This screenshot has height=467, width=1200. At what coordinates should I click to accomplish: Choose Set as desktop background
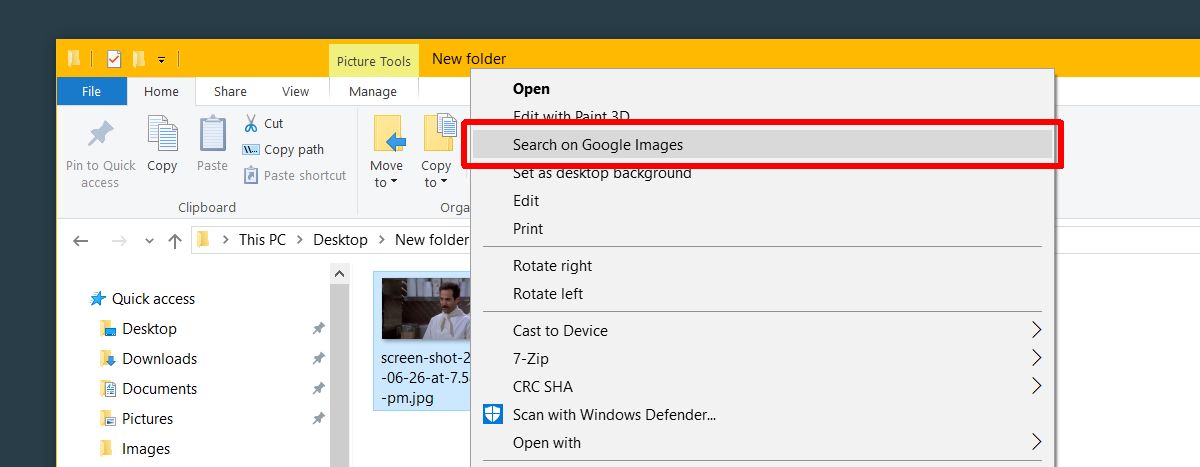(x=763, y=173)
